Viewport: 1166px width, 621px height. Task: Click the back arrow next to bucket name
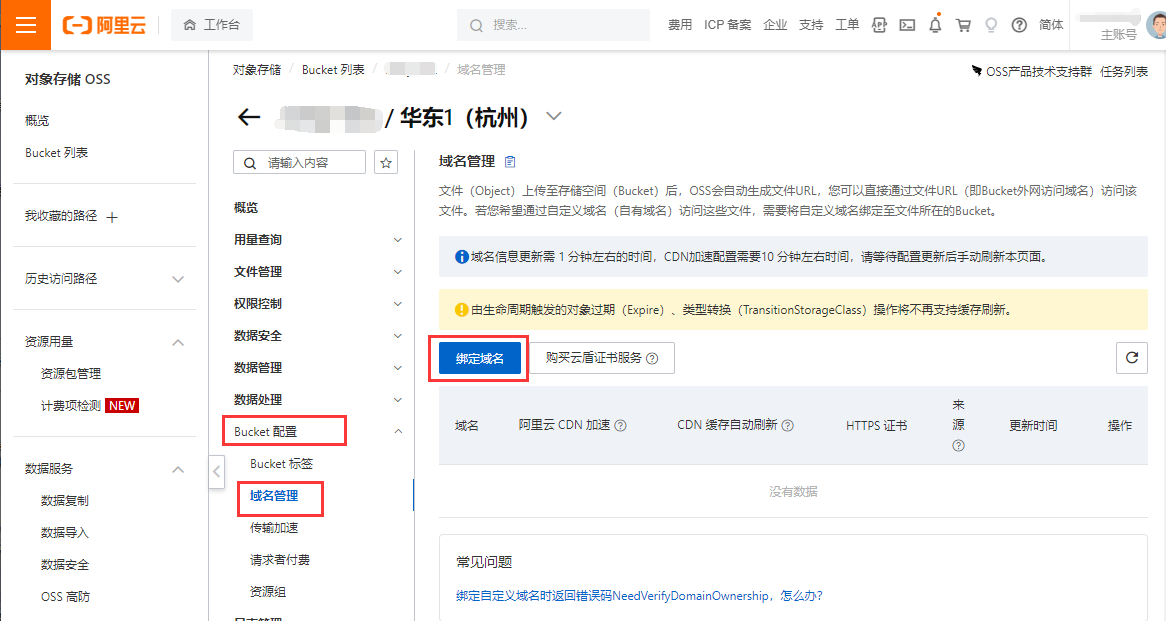click(249, 117)
